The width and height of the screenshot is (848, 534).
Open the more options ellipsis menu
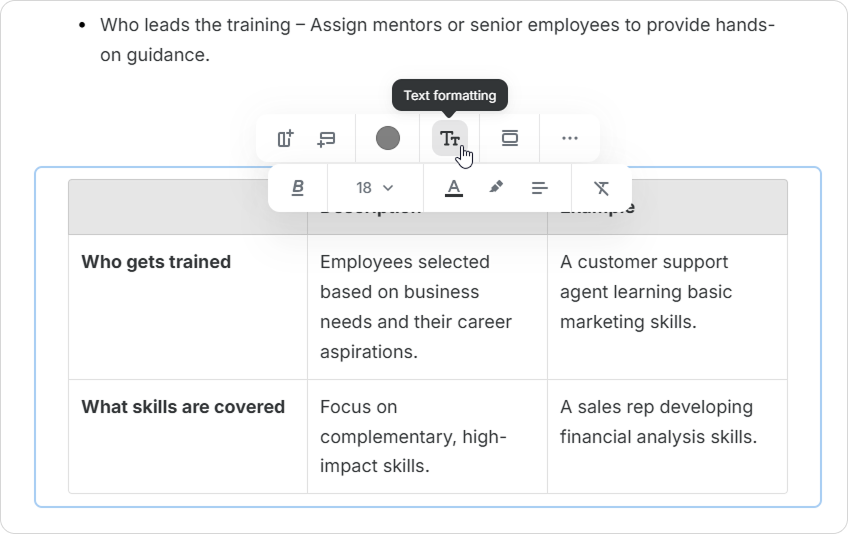coord(570,138)
